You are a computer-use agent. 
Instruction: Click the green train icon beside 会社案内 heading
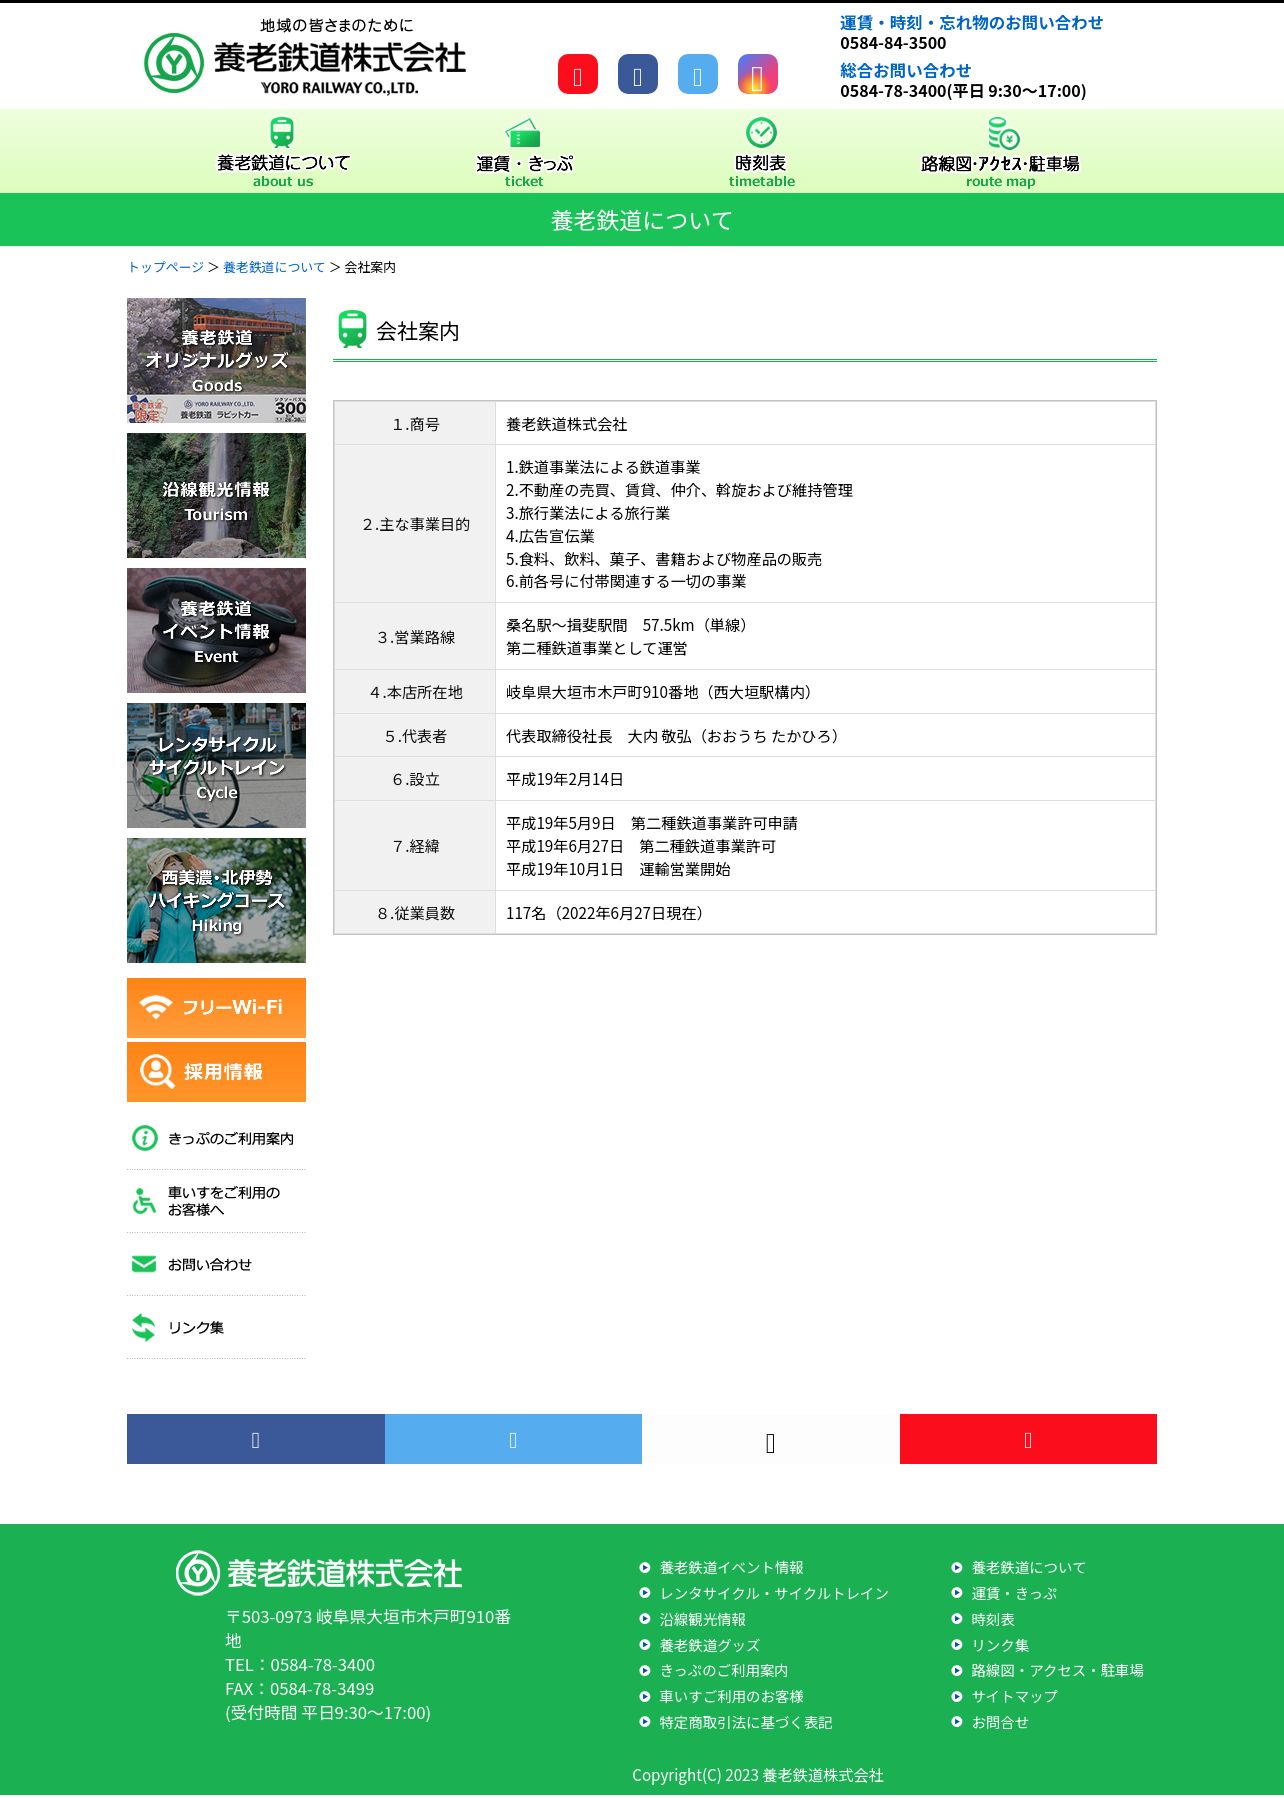coord(352,329)
